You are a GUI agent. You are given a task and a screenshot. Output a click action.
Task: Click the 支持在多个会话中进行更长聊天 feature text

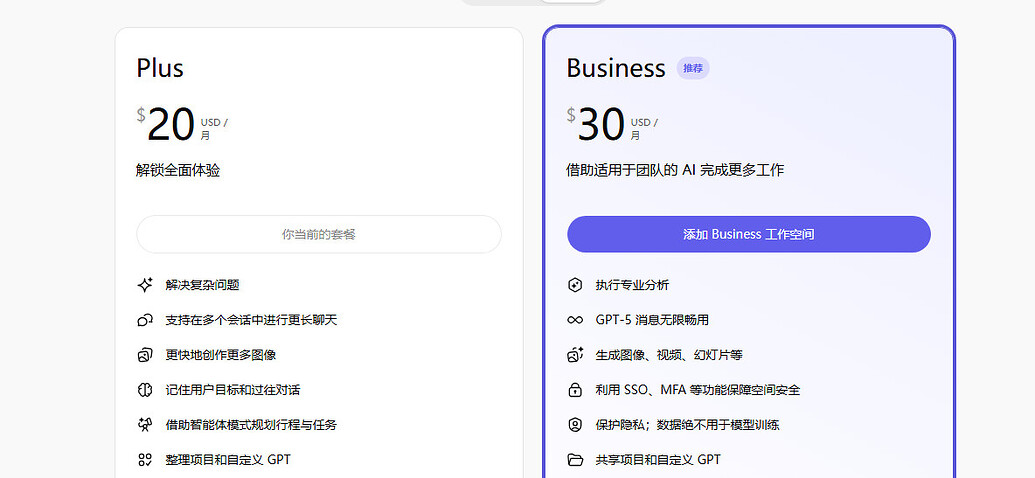pyautogui.click(x=251, y=320)
